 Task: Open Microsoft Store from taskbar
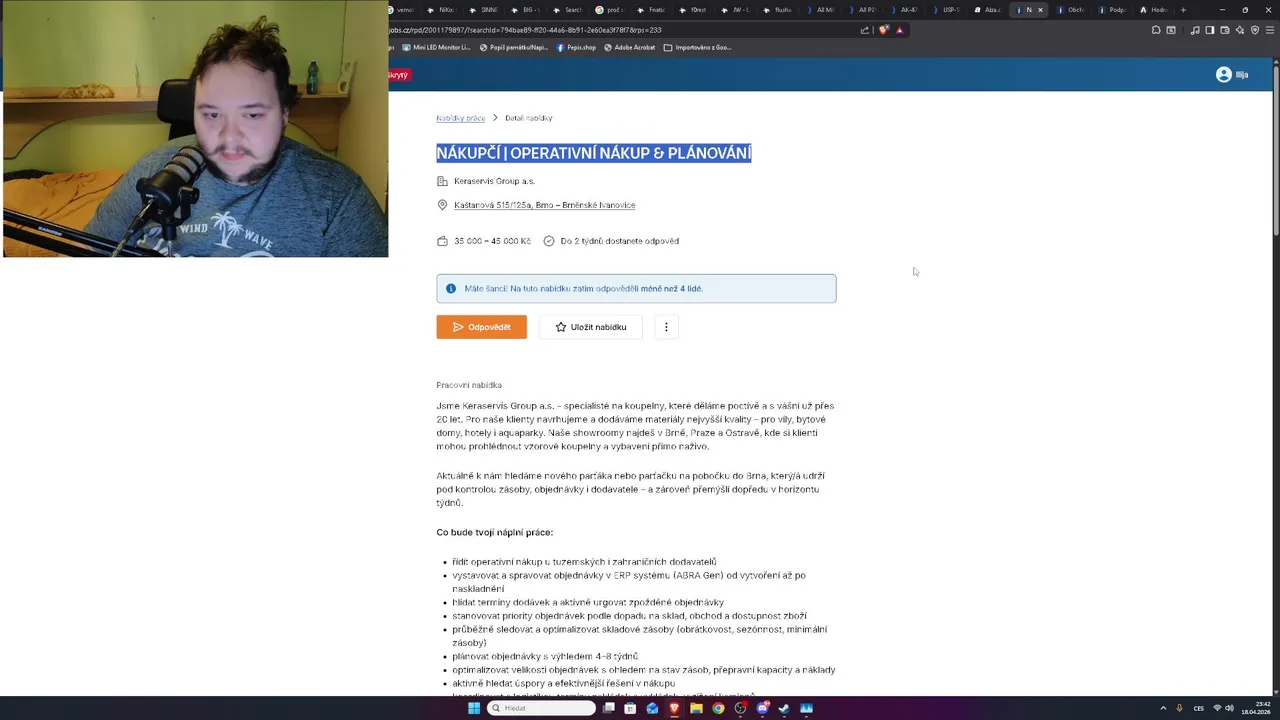(630, 708)
